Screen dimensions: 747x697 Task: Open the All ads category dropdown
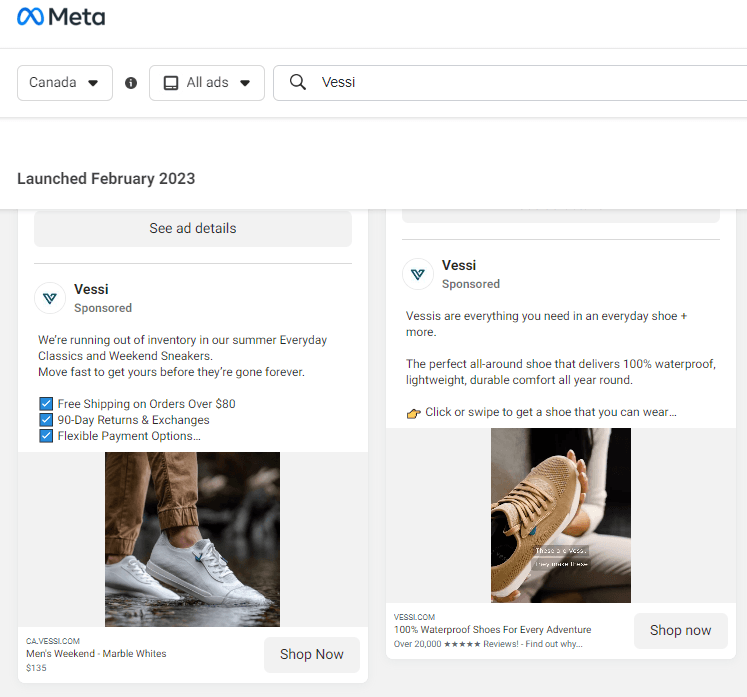coord(207,83)
